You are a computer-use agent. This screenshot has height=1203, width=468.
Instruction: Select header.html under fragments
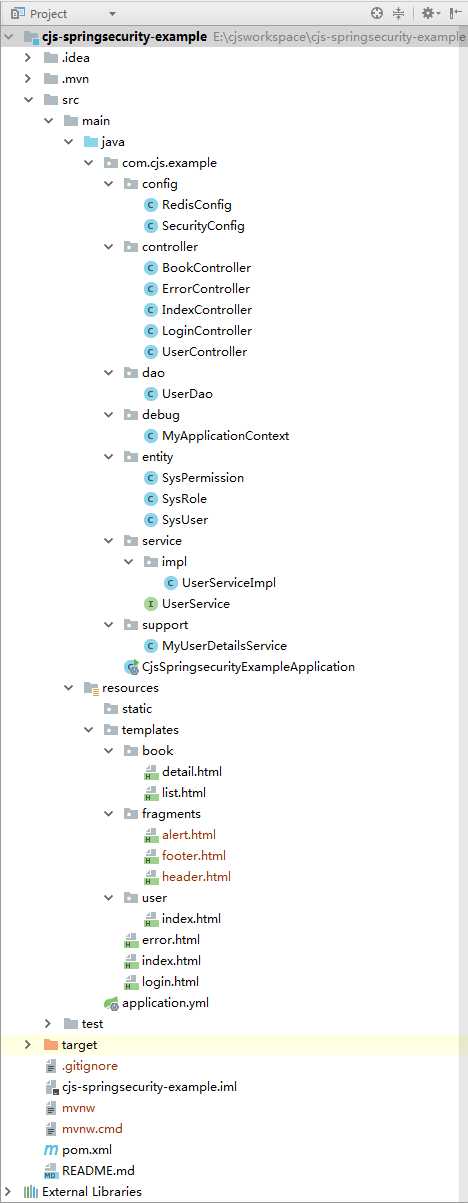(x=196, y=877)
